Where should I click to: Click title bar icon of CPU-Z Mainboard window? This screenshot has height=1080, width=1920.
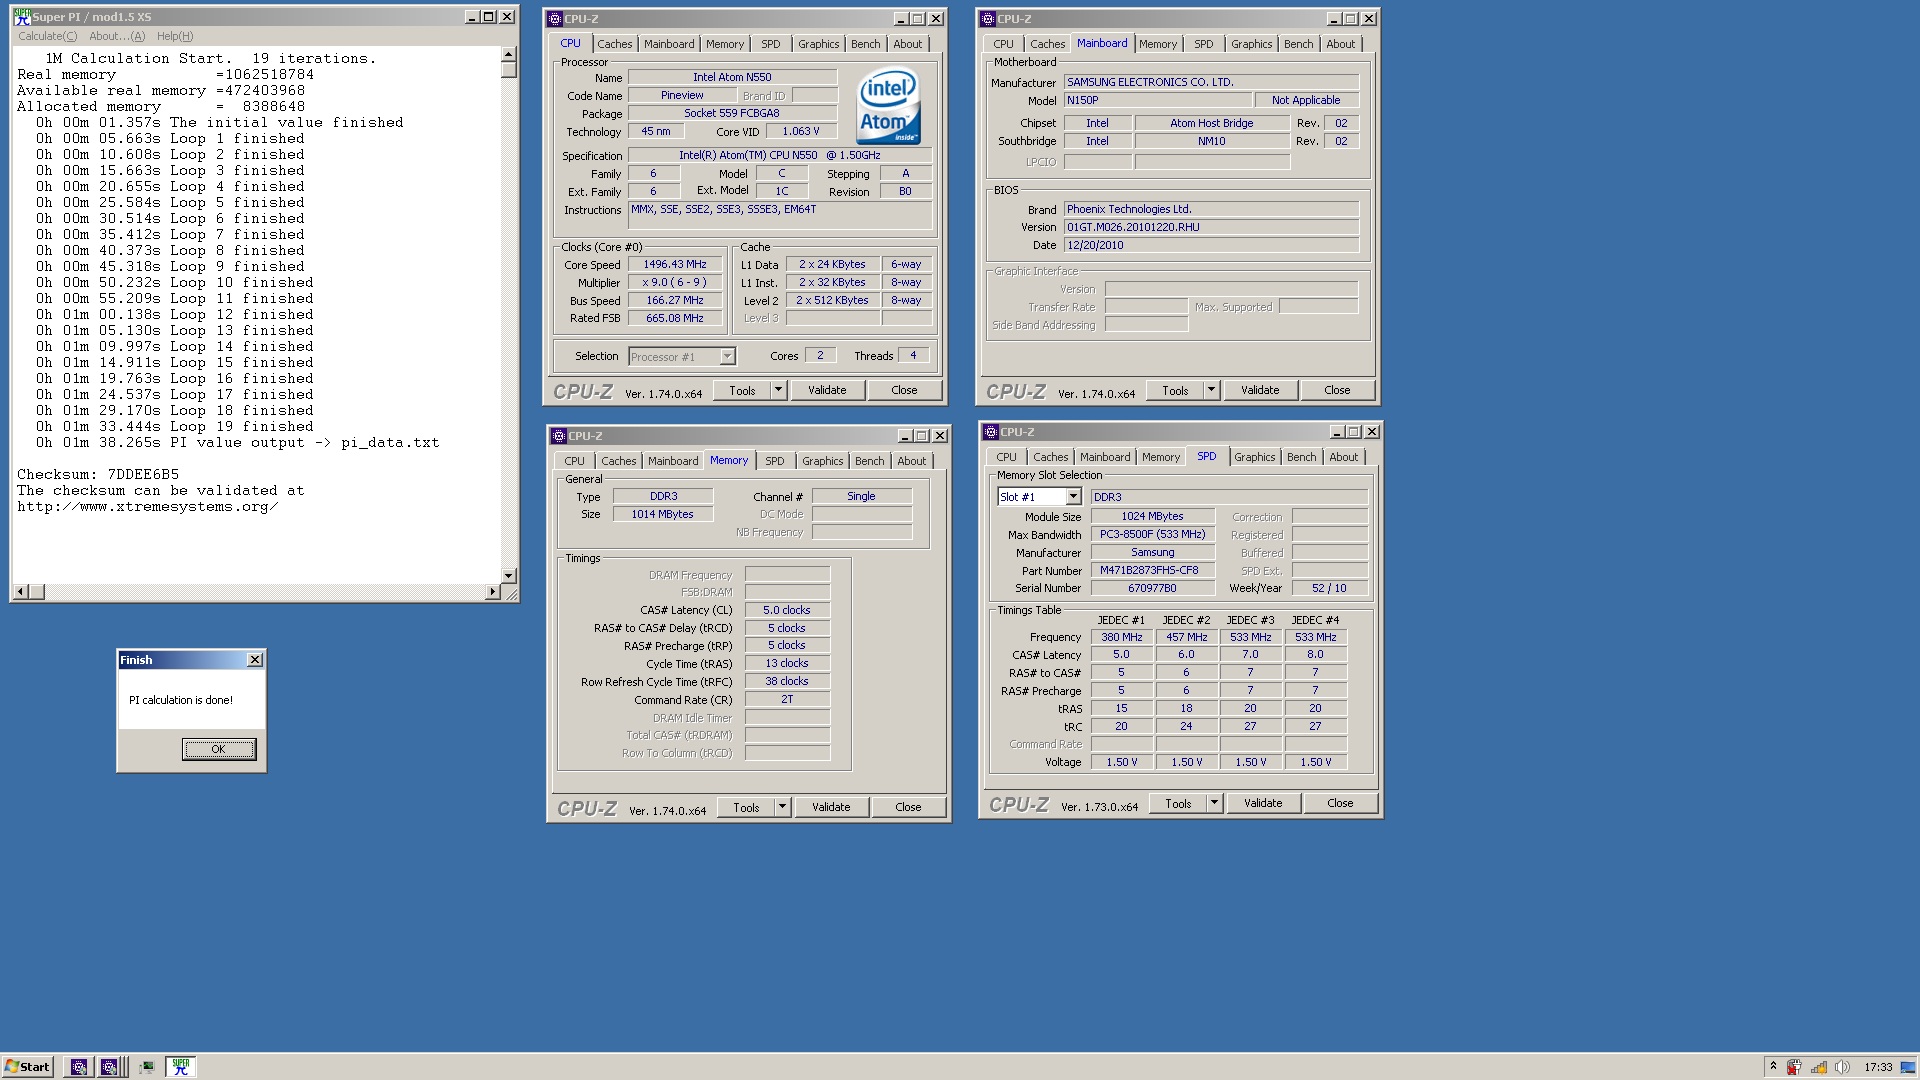(x=988, y=18)
